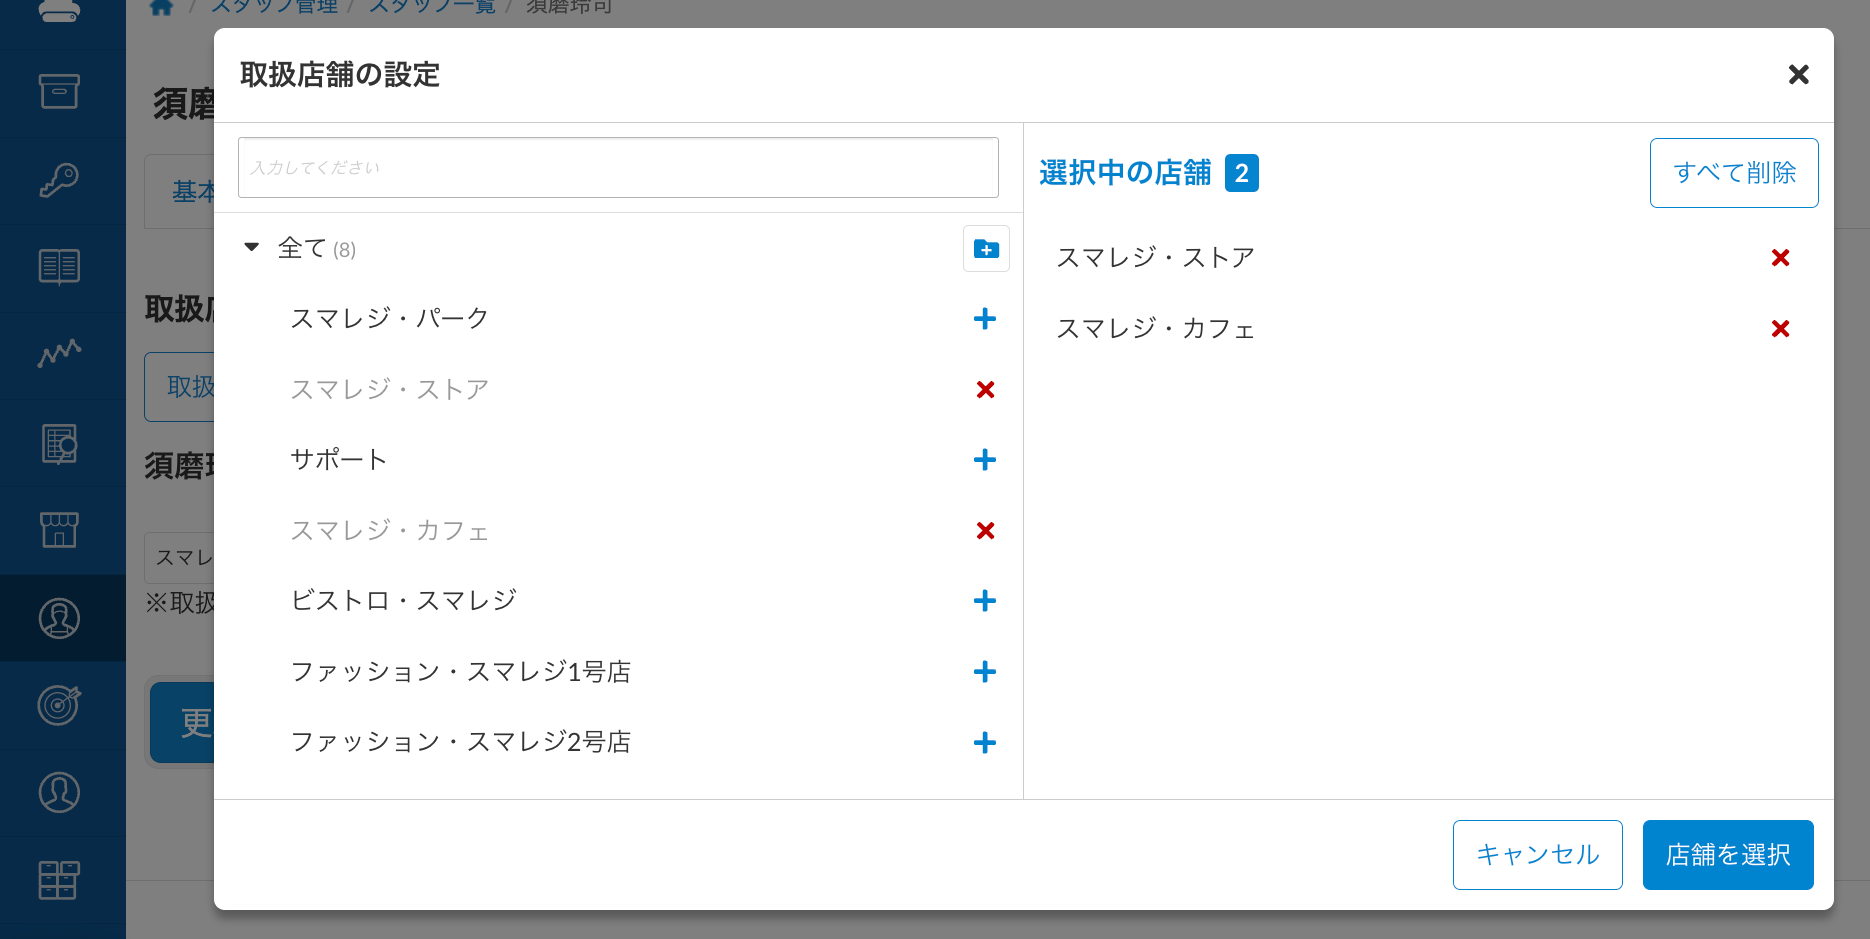
Task: Add ビストロ・スマレジ using plus icon
Action: pos(984,601)
